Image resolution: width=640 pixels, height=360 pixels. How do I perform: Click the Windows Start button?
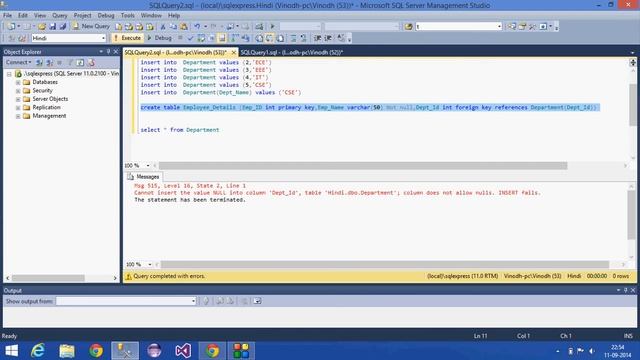(x=11, y=351)
